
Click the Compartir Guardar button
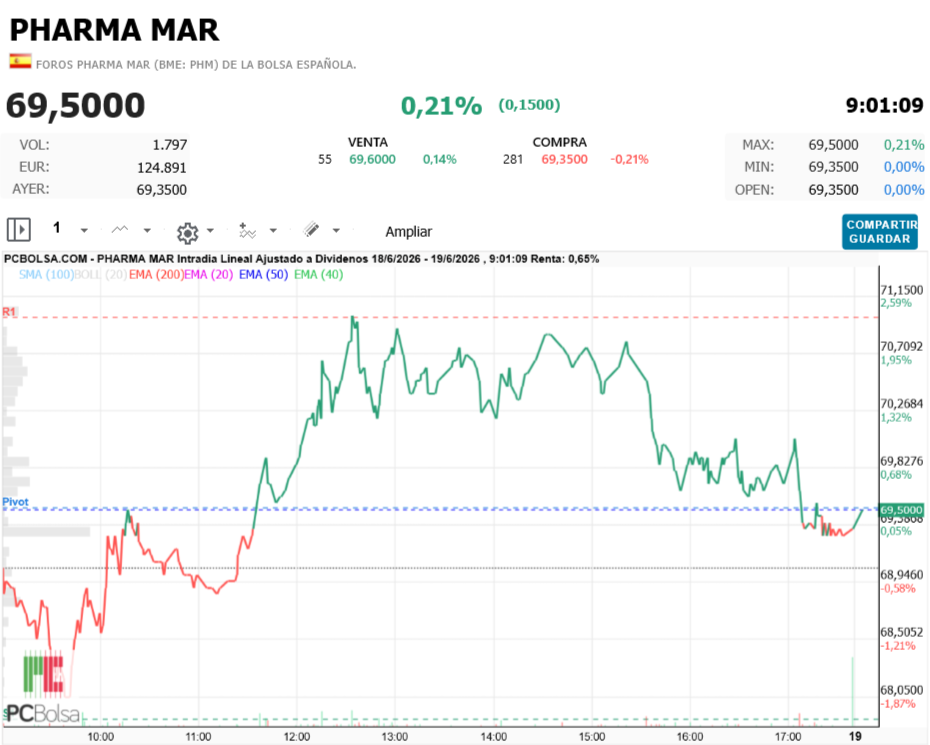tap(880, 231)
